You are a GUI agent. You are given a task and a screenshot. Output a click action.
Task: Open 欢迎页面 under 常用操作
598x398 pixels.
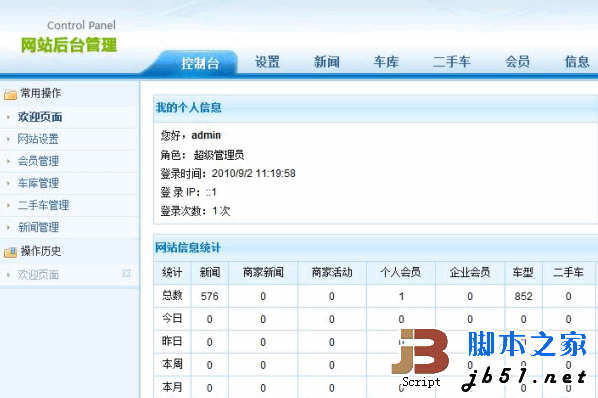click(x=40, y=117)
